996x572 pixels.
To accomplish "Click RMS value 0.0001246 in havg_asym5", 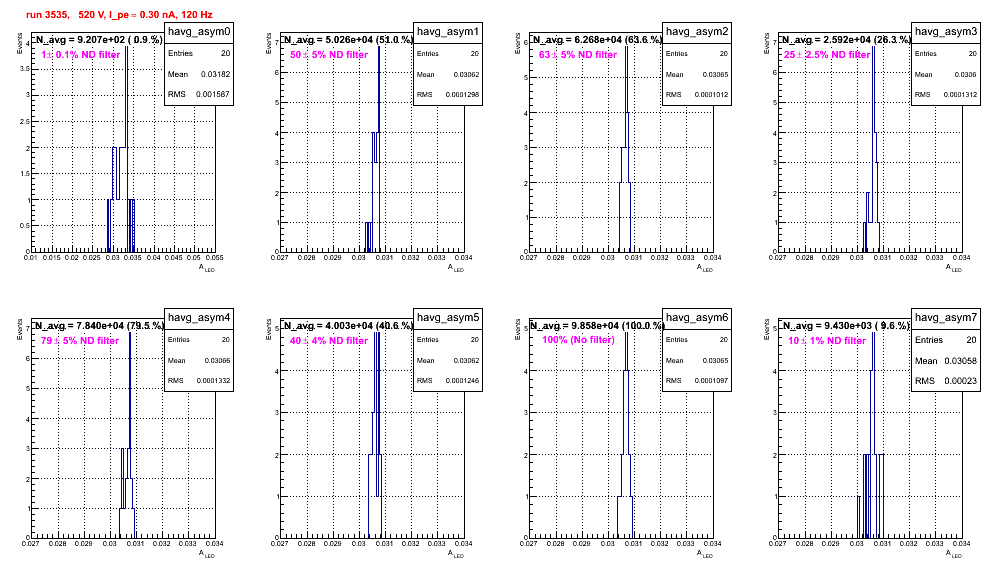I will pos(462,381).
